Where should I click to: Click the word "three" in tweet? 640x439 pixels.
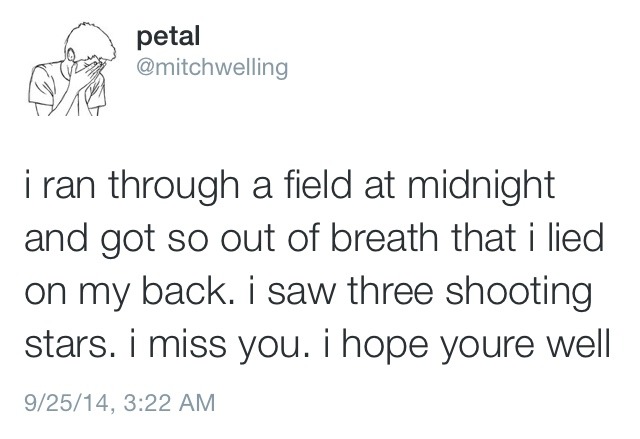pos(390,291)
